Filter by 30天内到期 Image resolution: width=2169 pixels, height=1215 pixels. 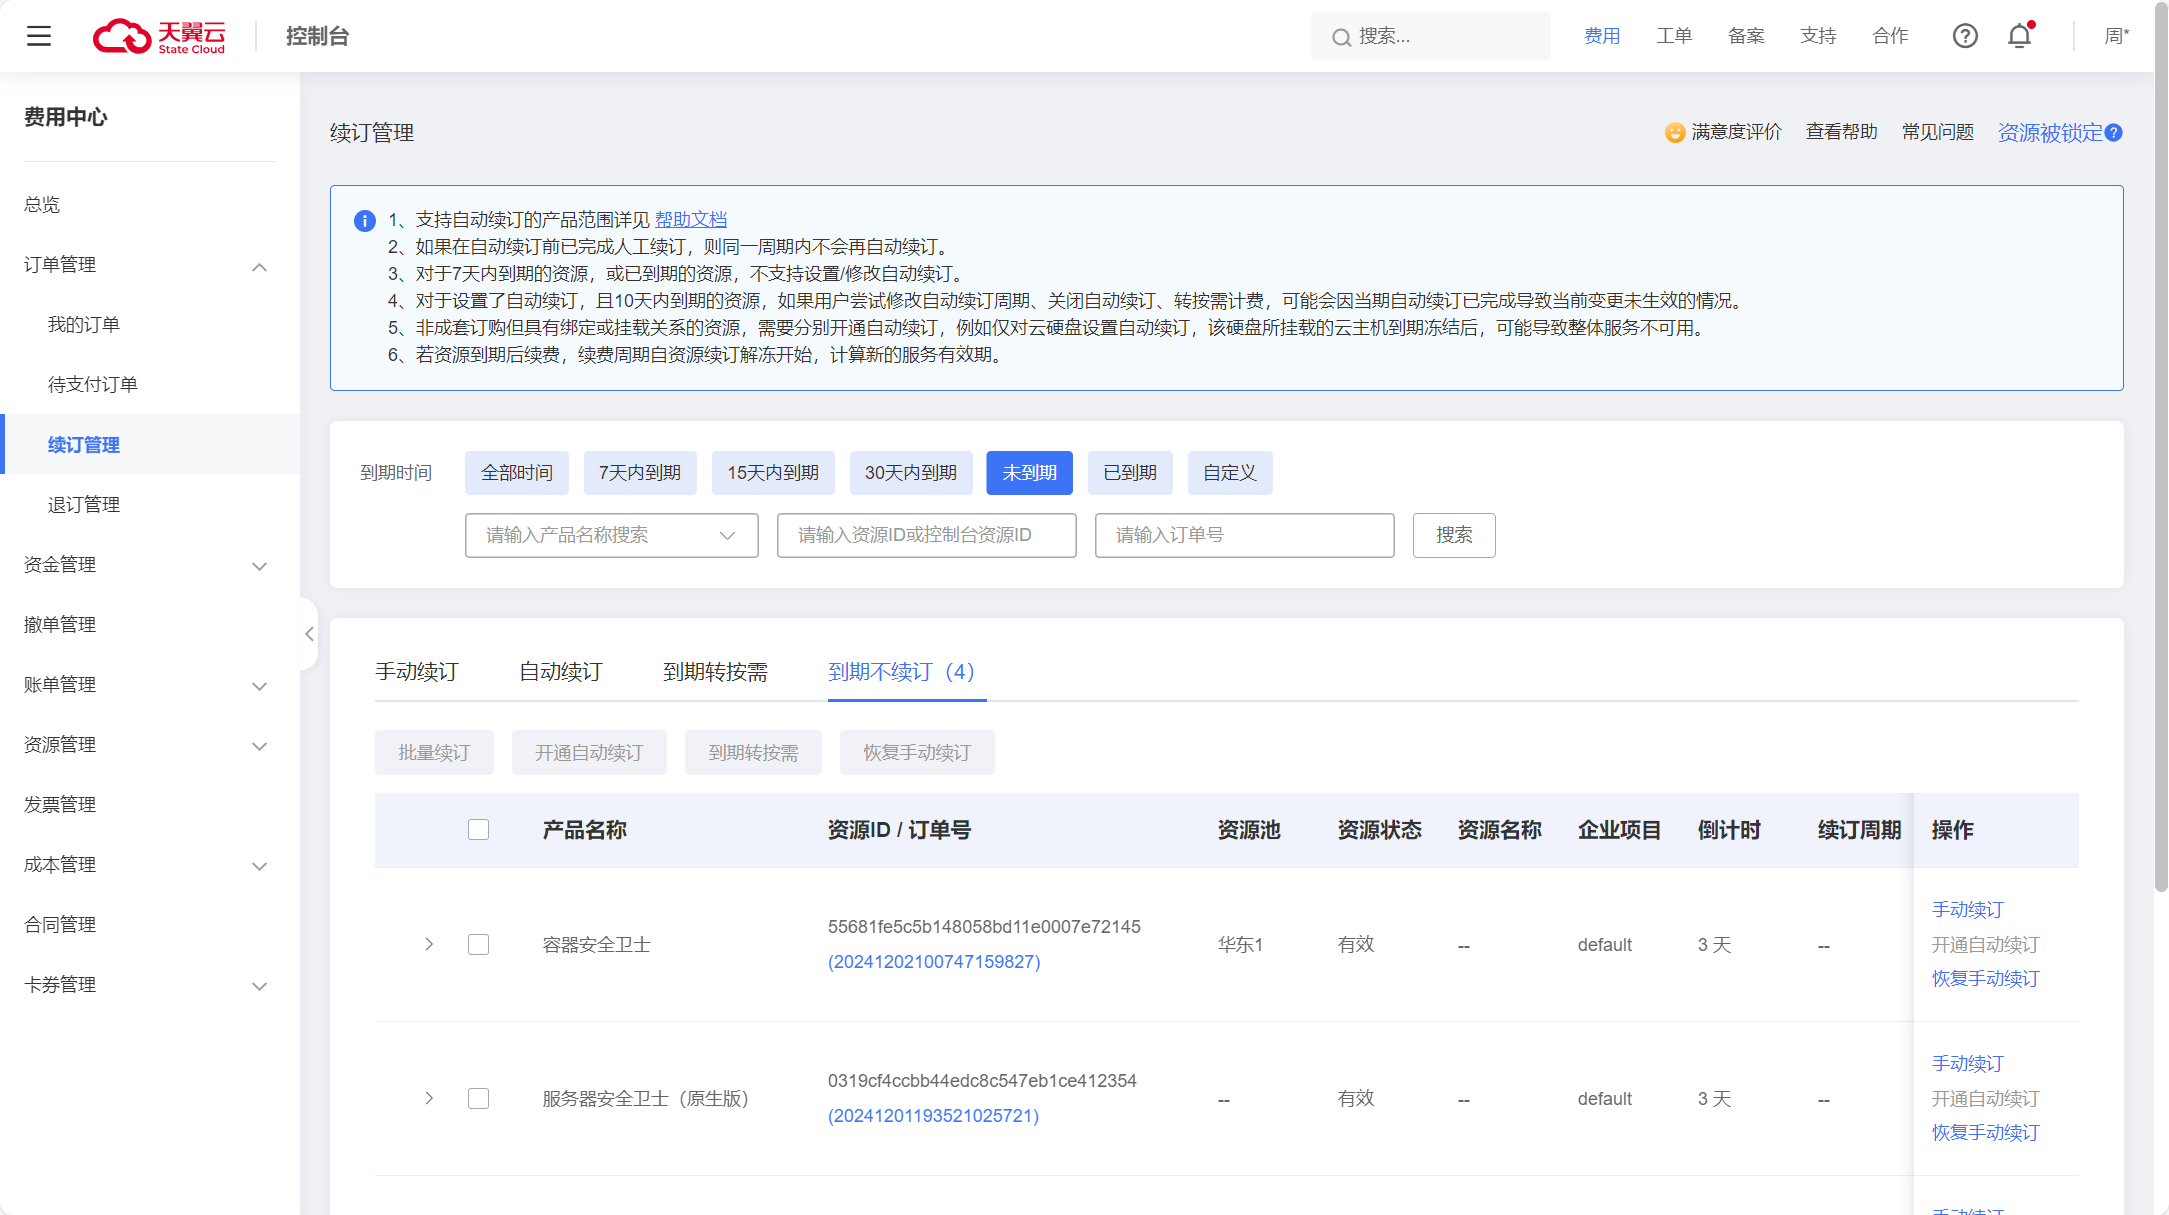tap(911, 473)
